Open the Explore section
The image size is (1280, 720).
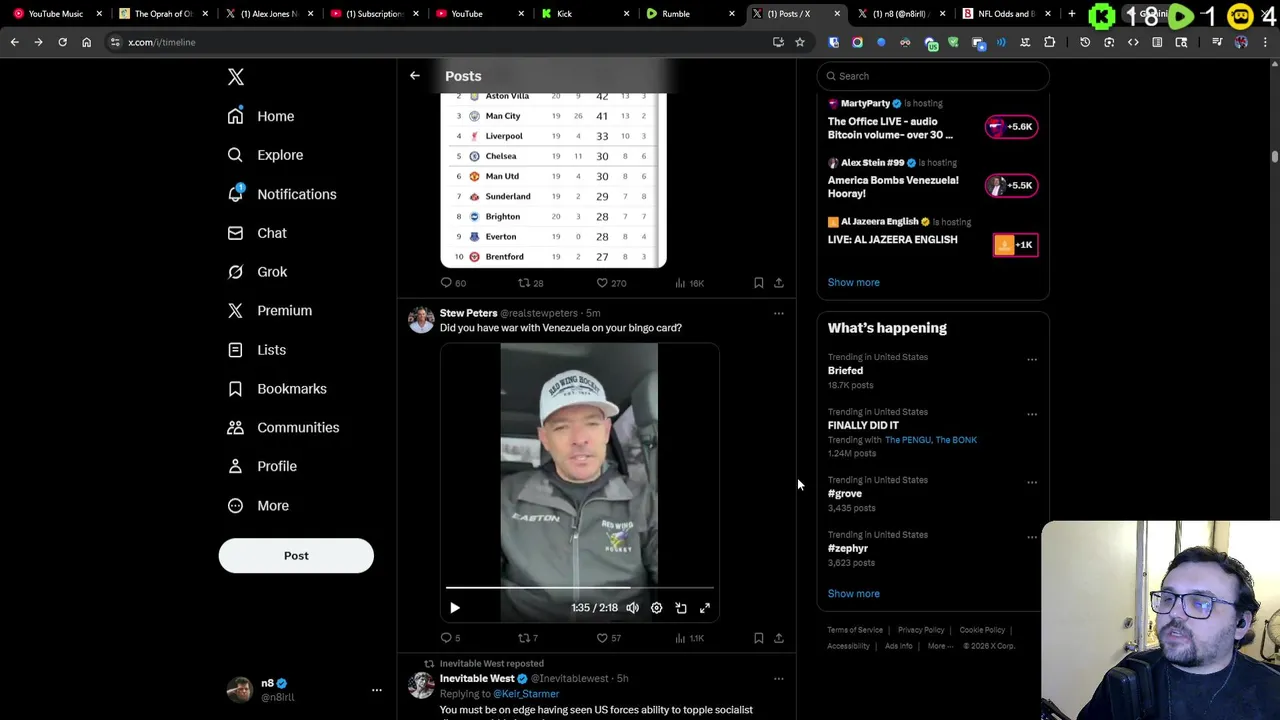click(265, 155)
